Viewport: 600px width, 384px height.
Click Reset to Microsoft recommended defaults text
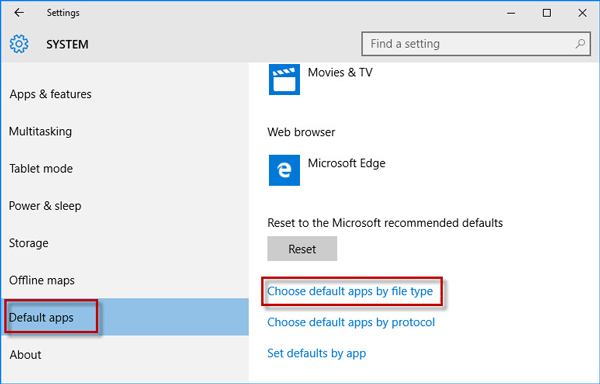tap(385, 223)
